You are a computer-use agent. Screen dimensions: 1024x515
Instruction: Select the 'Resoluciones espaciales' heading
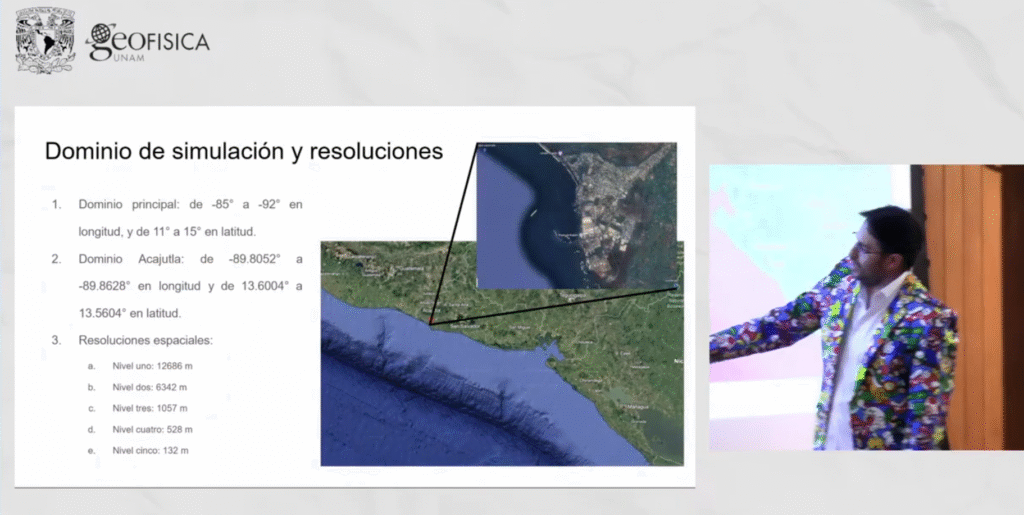click(x=145, y=340)
